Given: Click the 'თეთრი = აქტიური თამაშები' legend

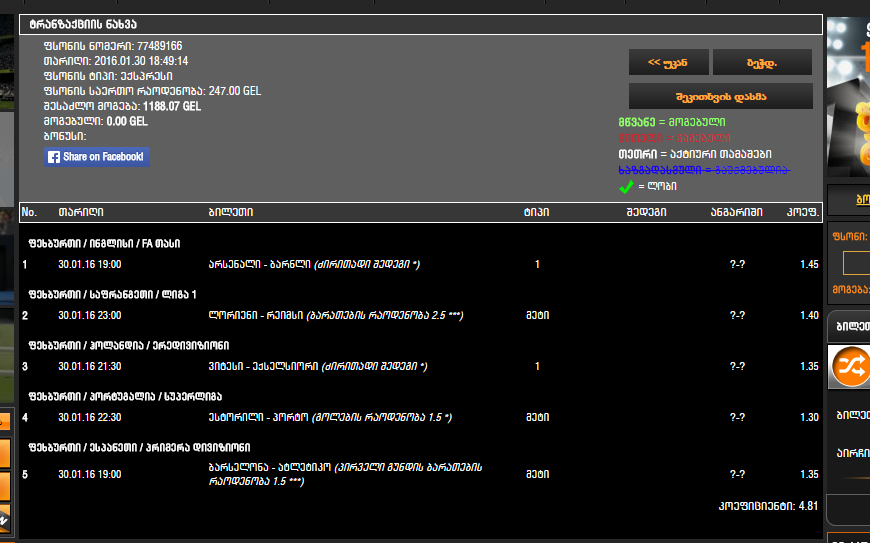Looking at the screenshot, I should click(x=695, y=154).
